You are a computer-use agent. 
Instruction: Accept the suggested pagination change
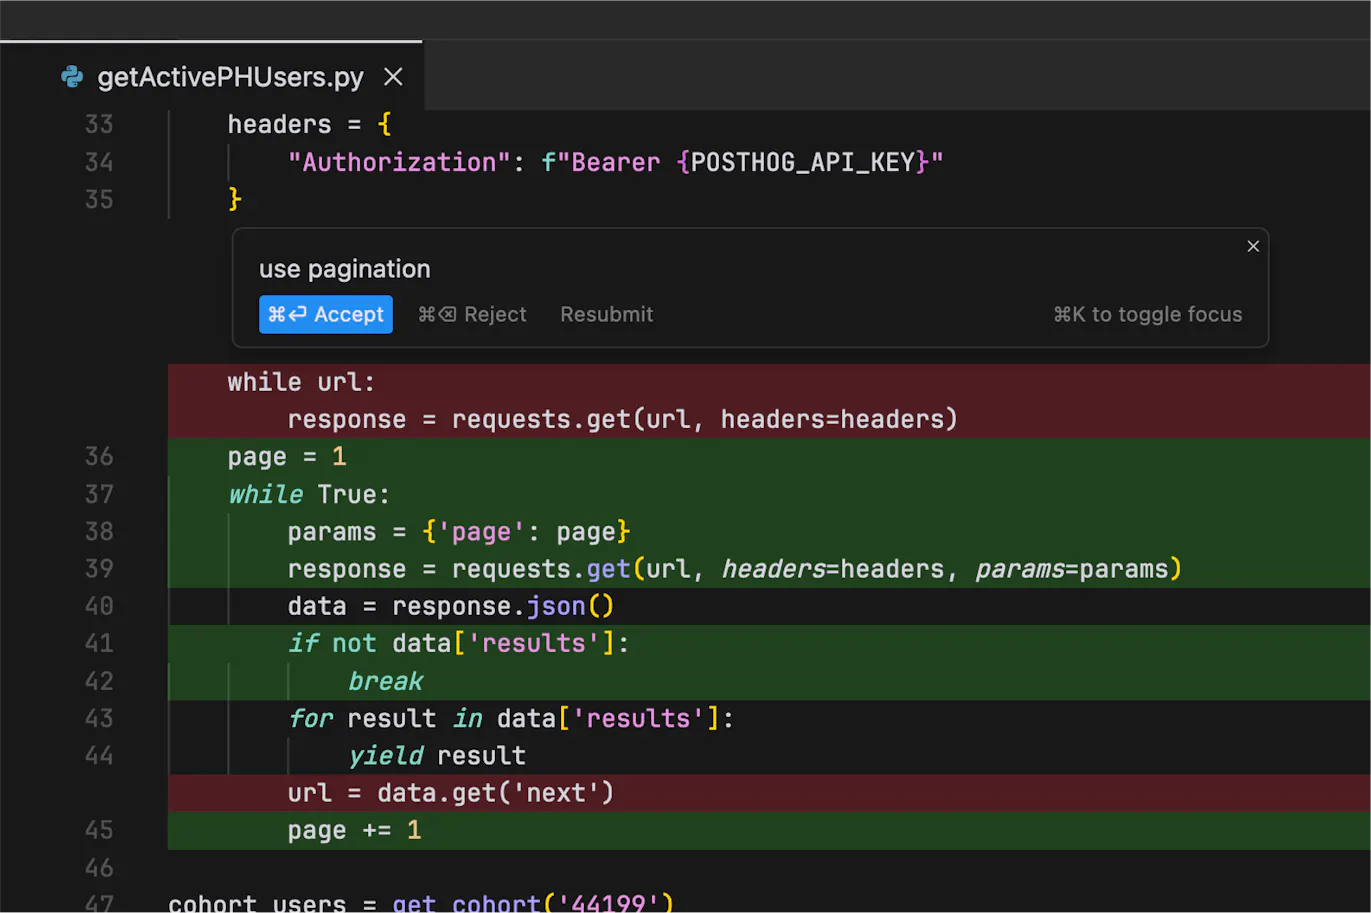point(326,314)
